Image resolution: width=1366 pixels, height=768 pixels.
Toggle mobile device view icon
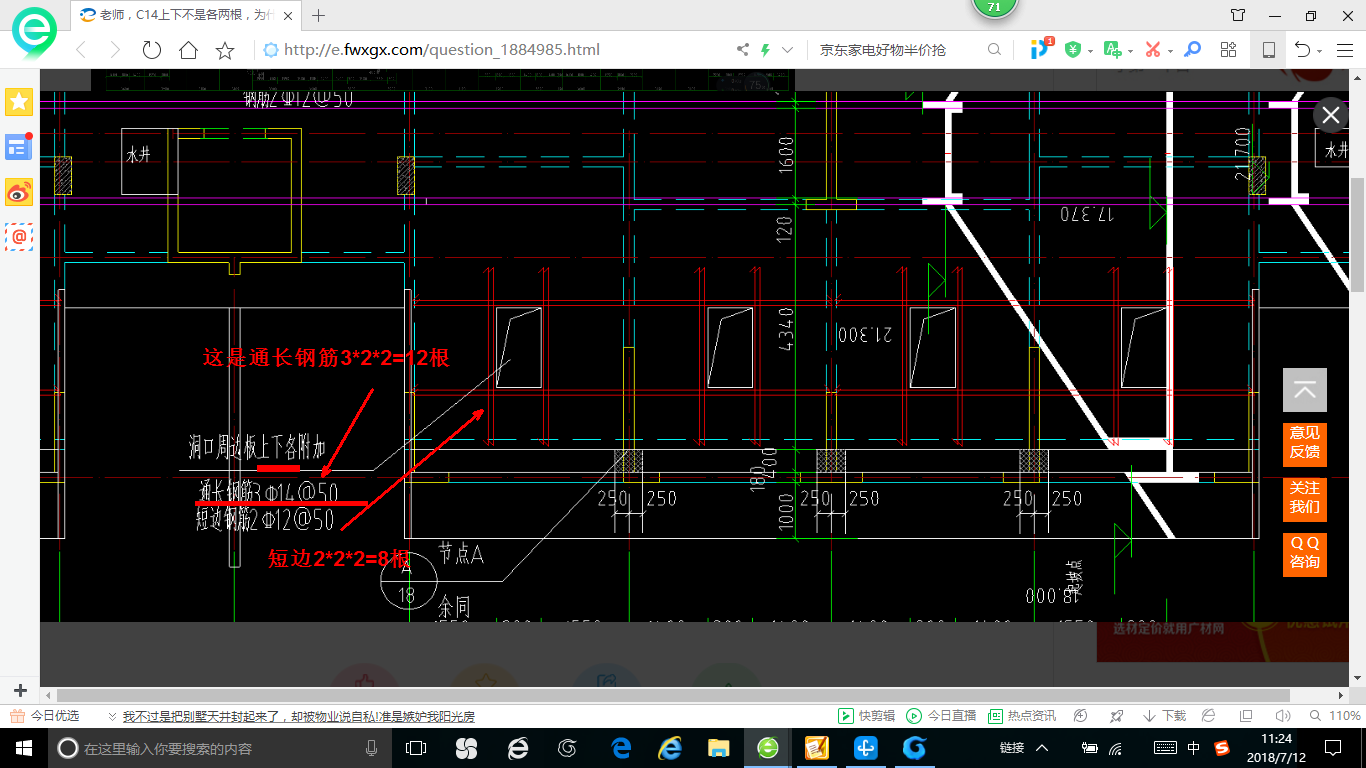pos(1269,50)
